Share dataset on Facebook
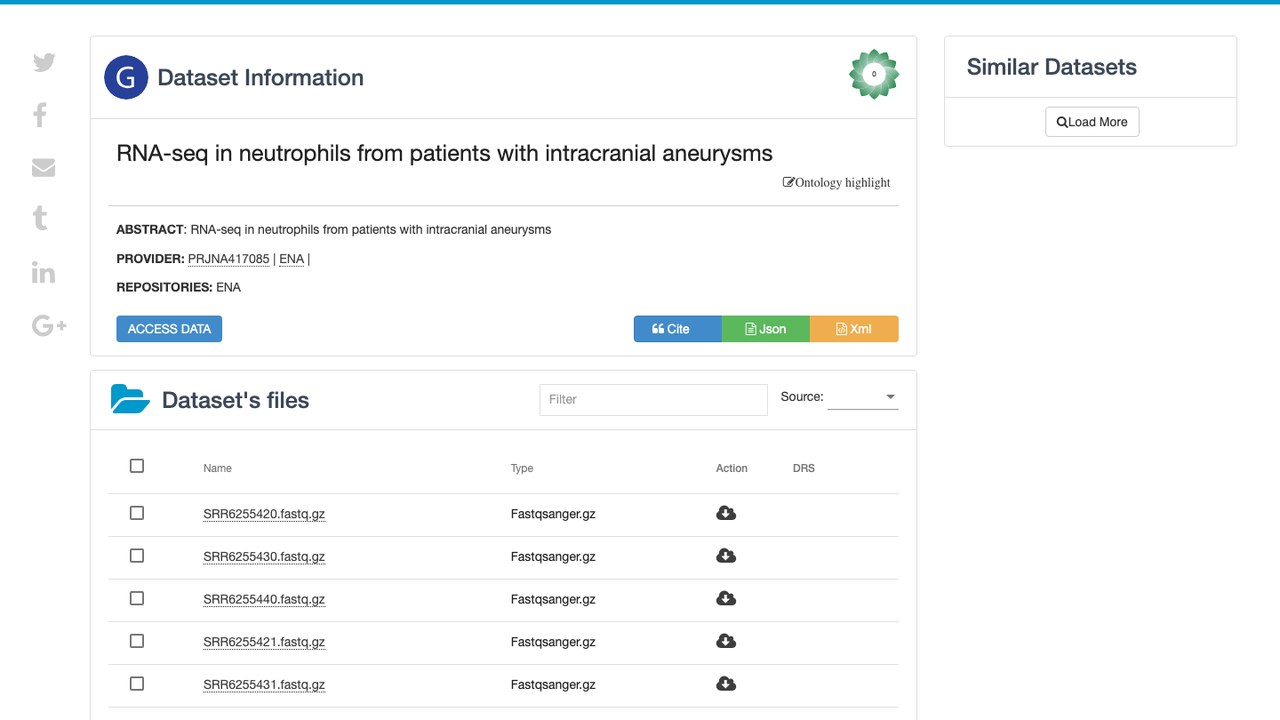 pos(40,115)
